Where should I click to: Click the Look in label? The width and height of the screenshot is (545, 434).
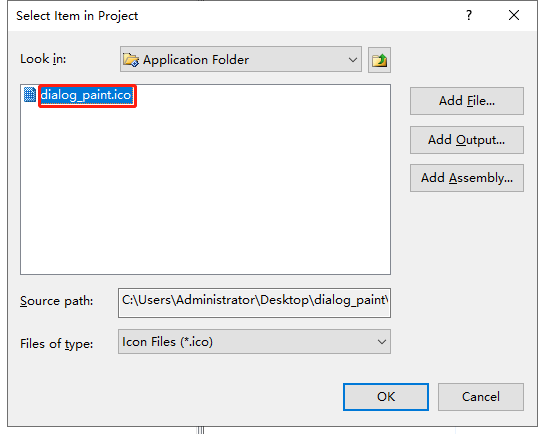pos(43,59)
